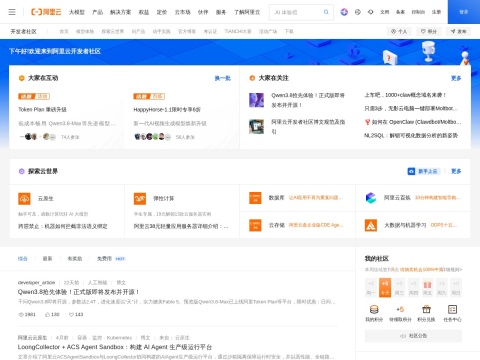Click the highlighted orange 今天 check-in tile
This screenshot has height=360, width=480.
click(385, 288)
